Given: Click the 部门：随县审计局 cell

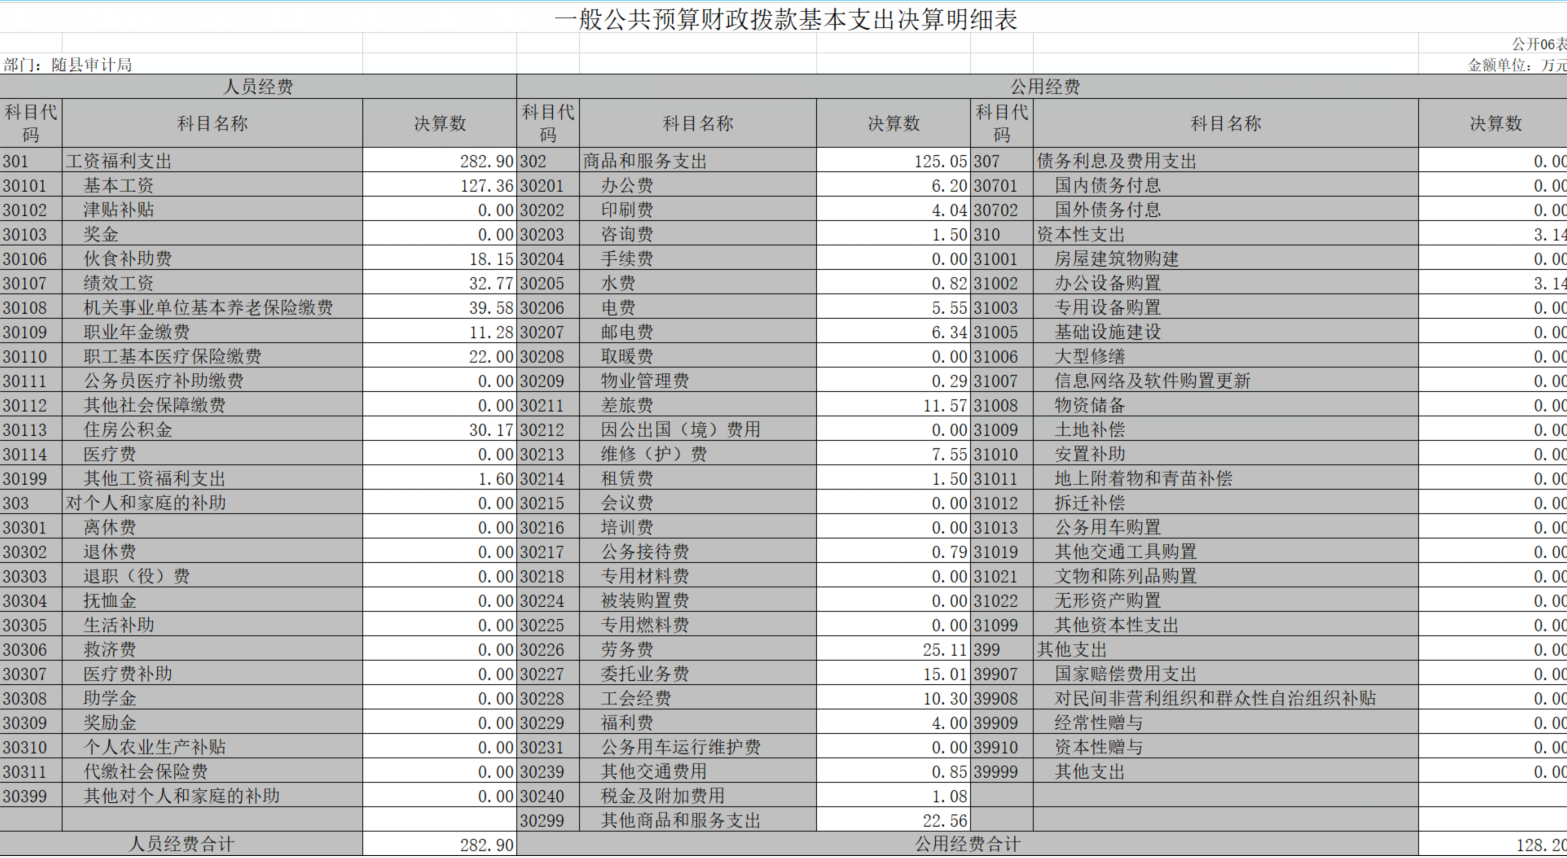Looking at the screenshot, I should point(67,65).
